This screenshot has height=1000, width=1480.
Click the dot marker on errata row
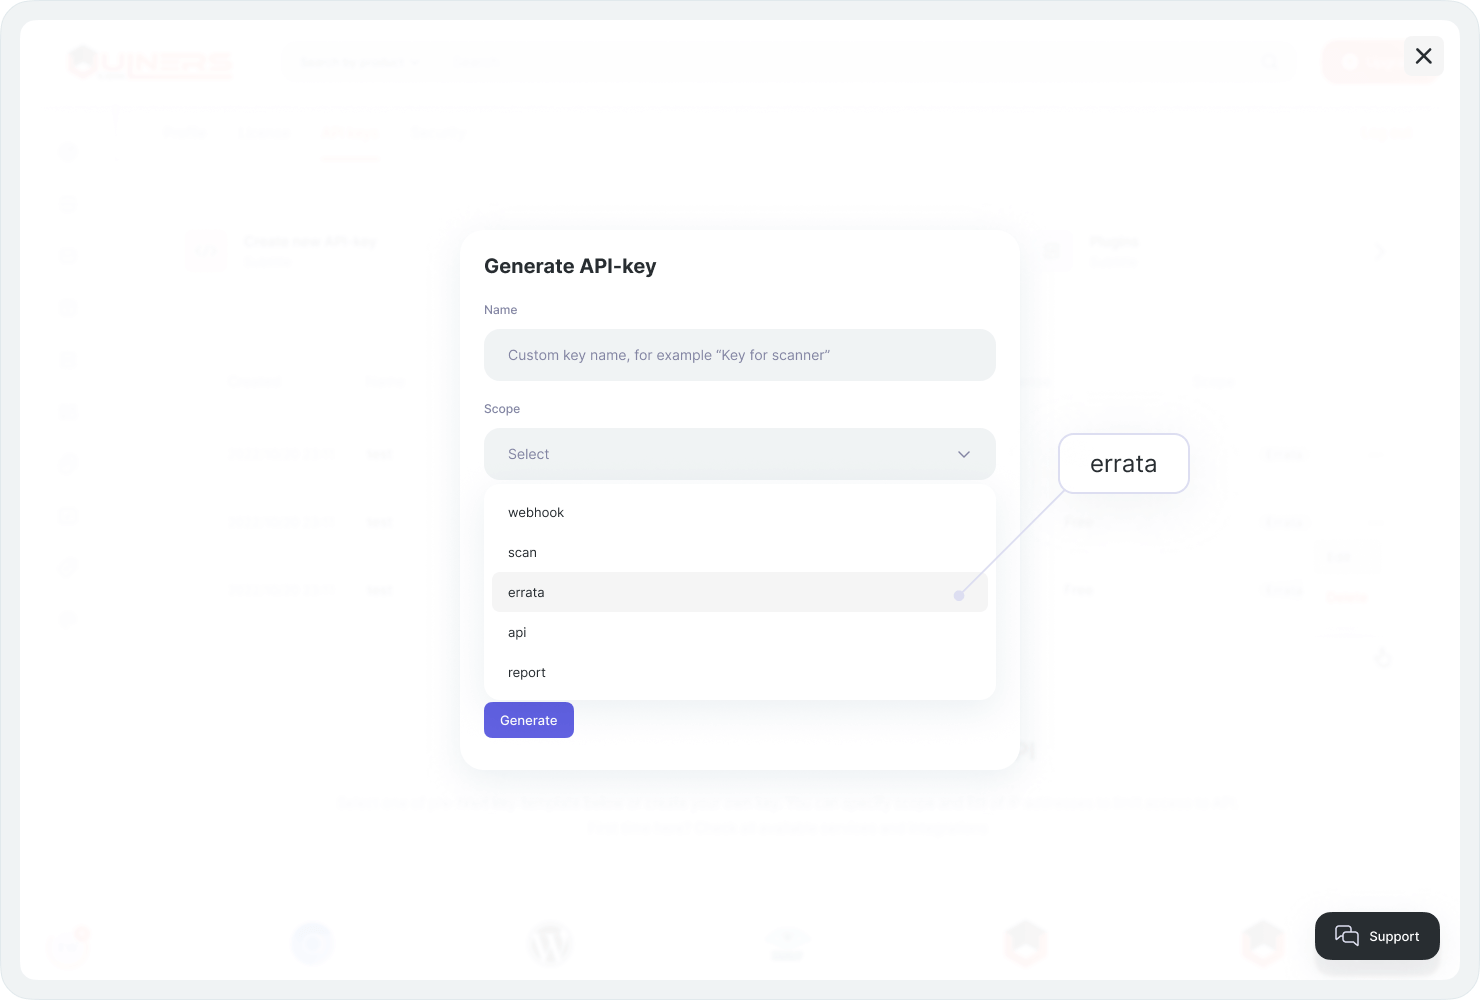tap(959, 596)
